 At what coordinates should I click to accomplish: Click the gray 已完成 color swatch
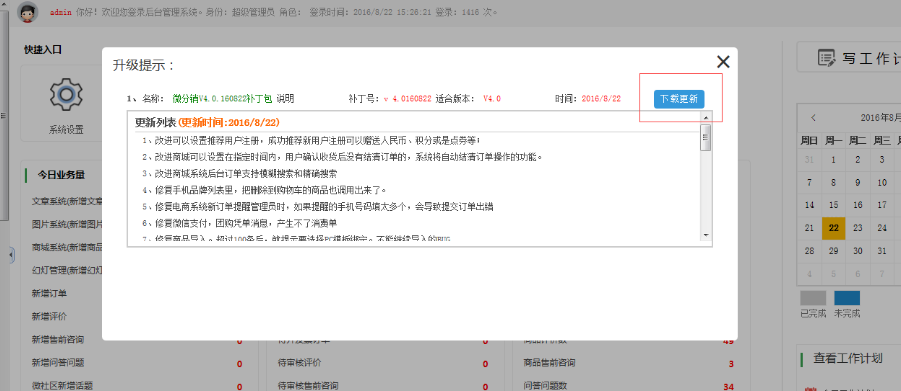pos(813,298)
